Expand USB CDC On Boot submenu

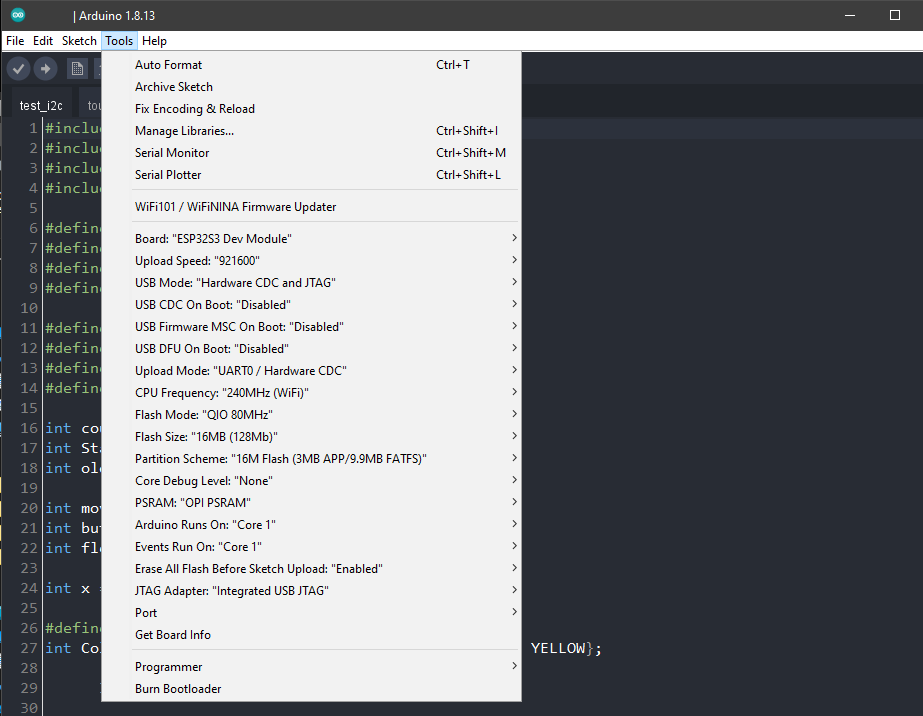point(311,304)
